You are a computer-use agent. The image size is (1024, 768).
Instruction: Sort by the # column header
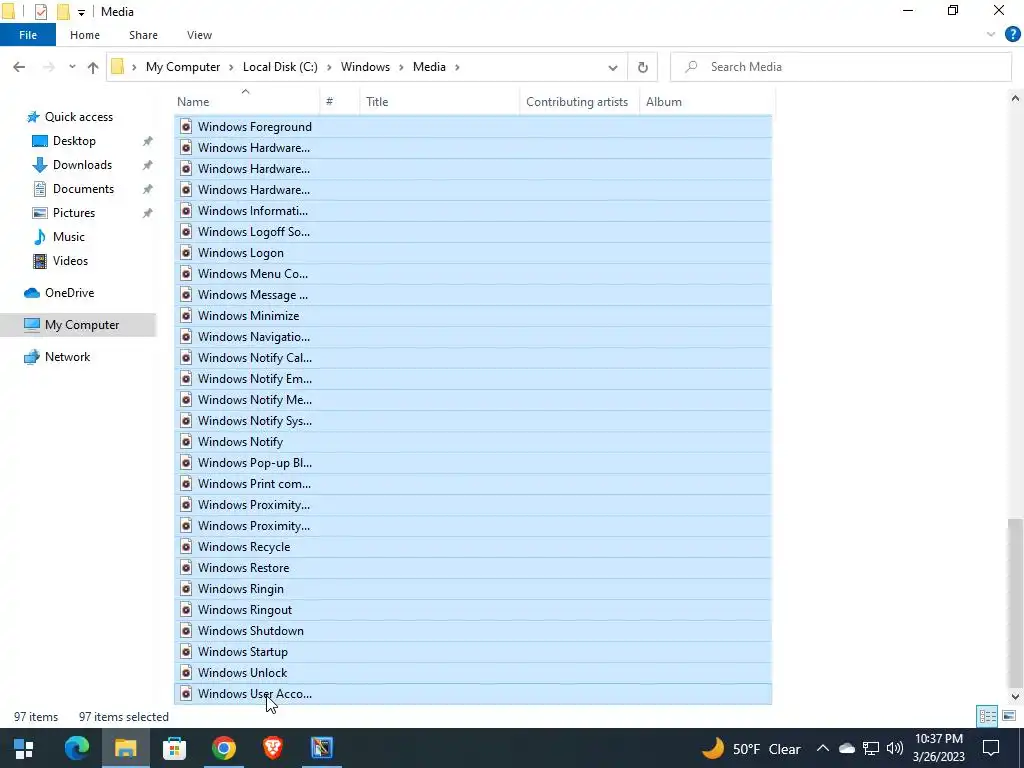340,102
